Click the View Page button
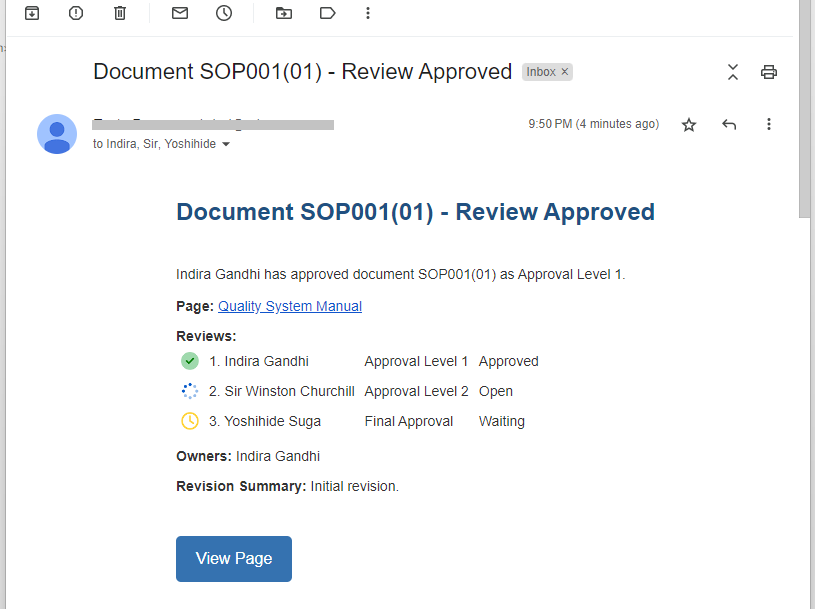This screenshot has width=815, height=609. 234,559
